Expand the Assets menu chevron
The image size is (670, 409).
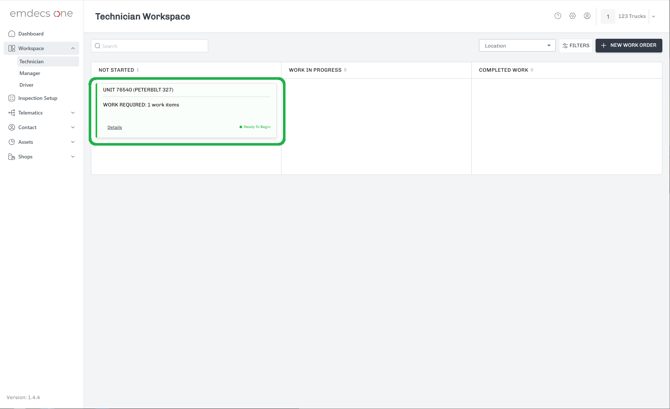[x=73, y=142]
